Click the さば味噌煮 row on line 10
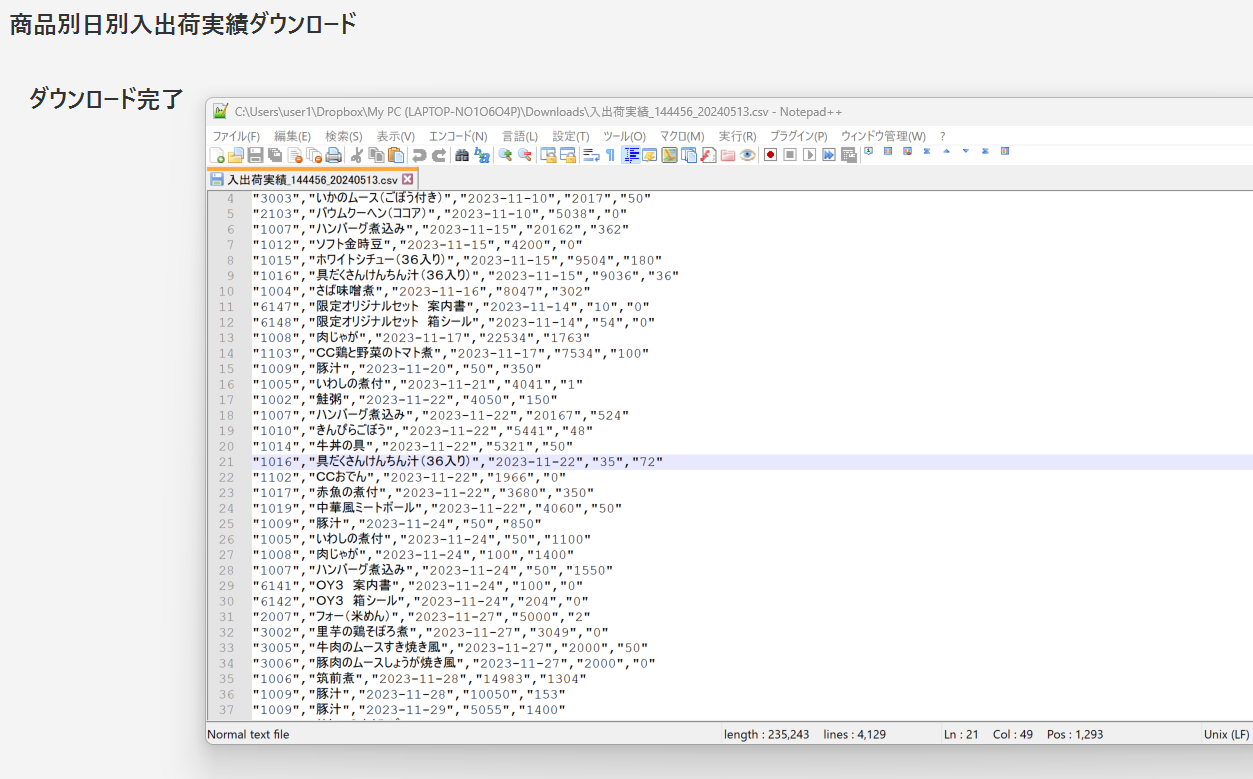 421,291
